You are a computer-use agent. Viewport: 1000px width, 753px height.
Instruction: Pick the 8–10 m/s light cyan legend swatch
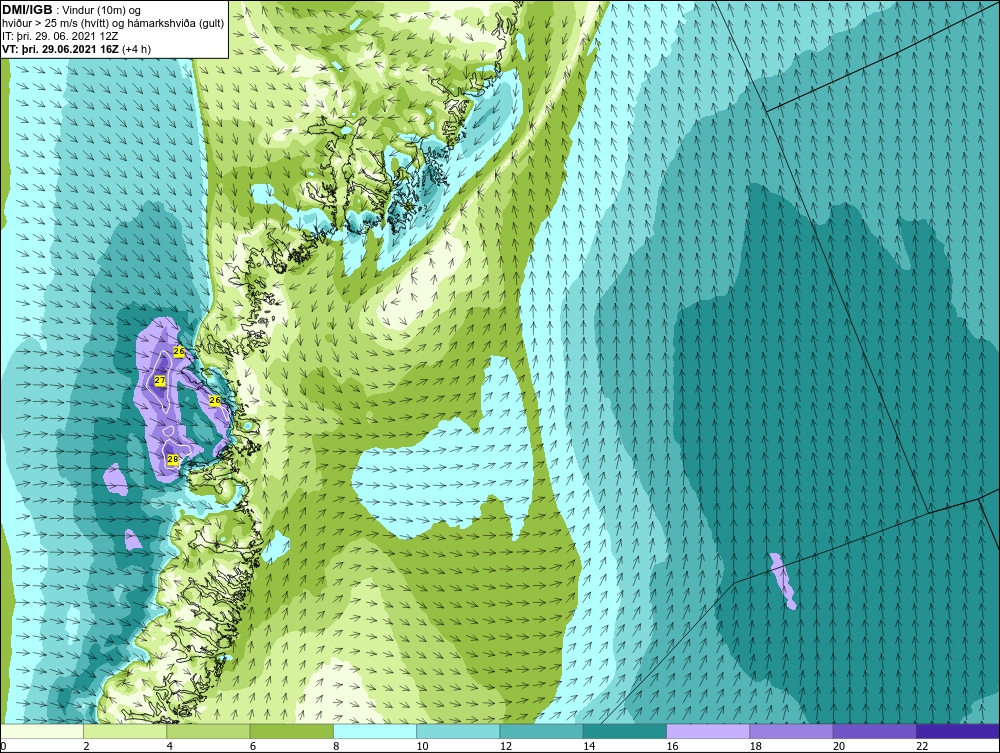375,731
